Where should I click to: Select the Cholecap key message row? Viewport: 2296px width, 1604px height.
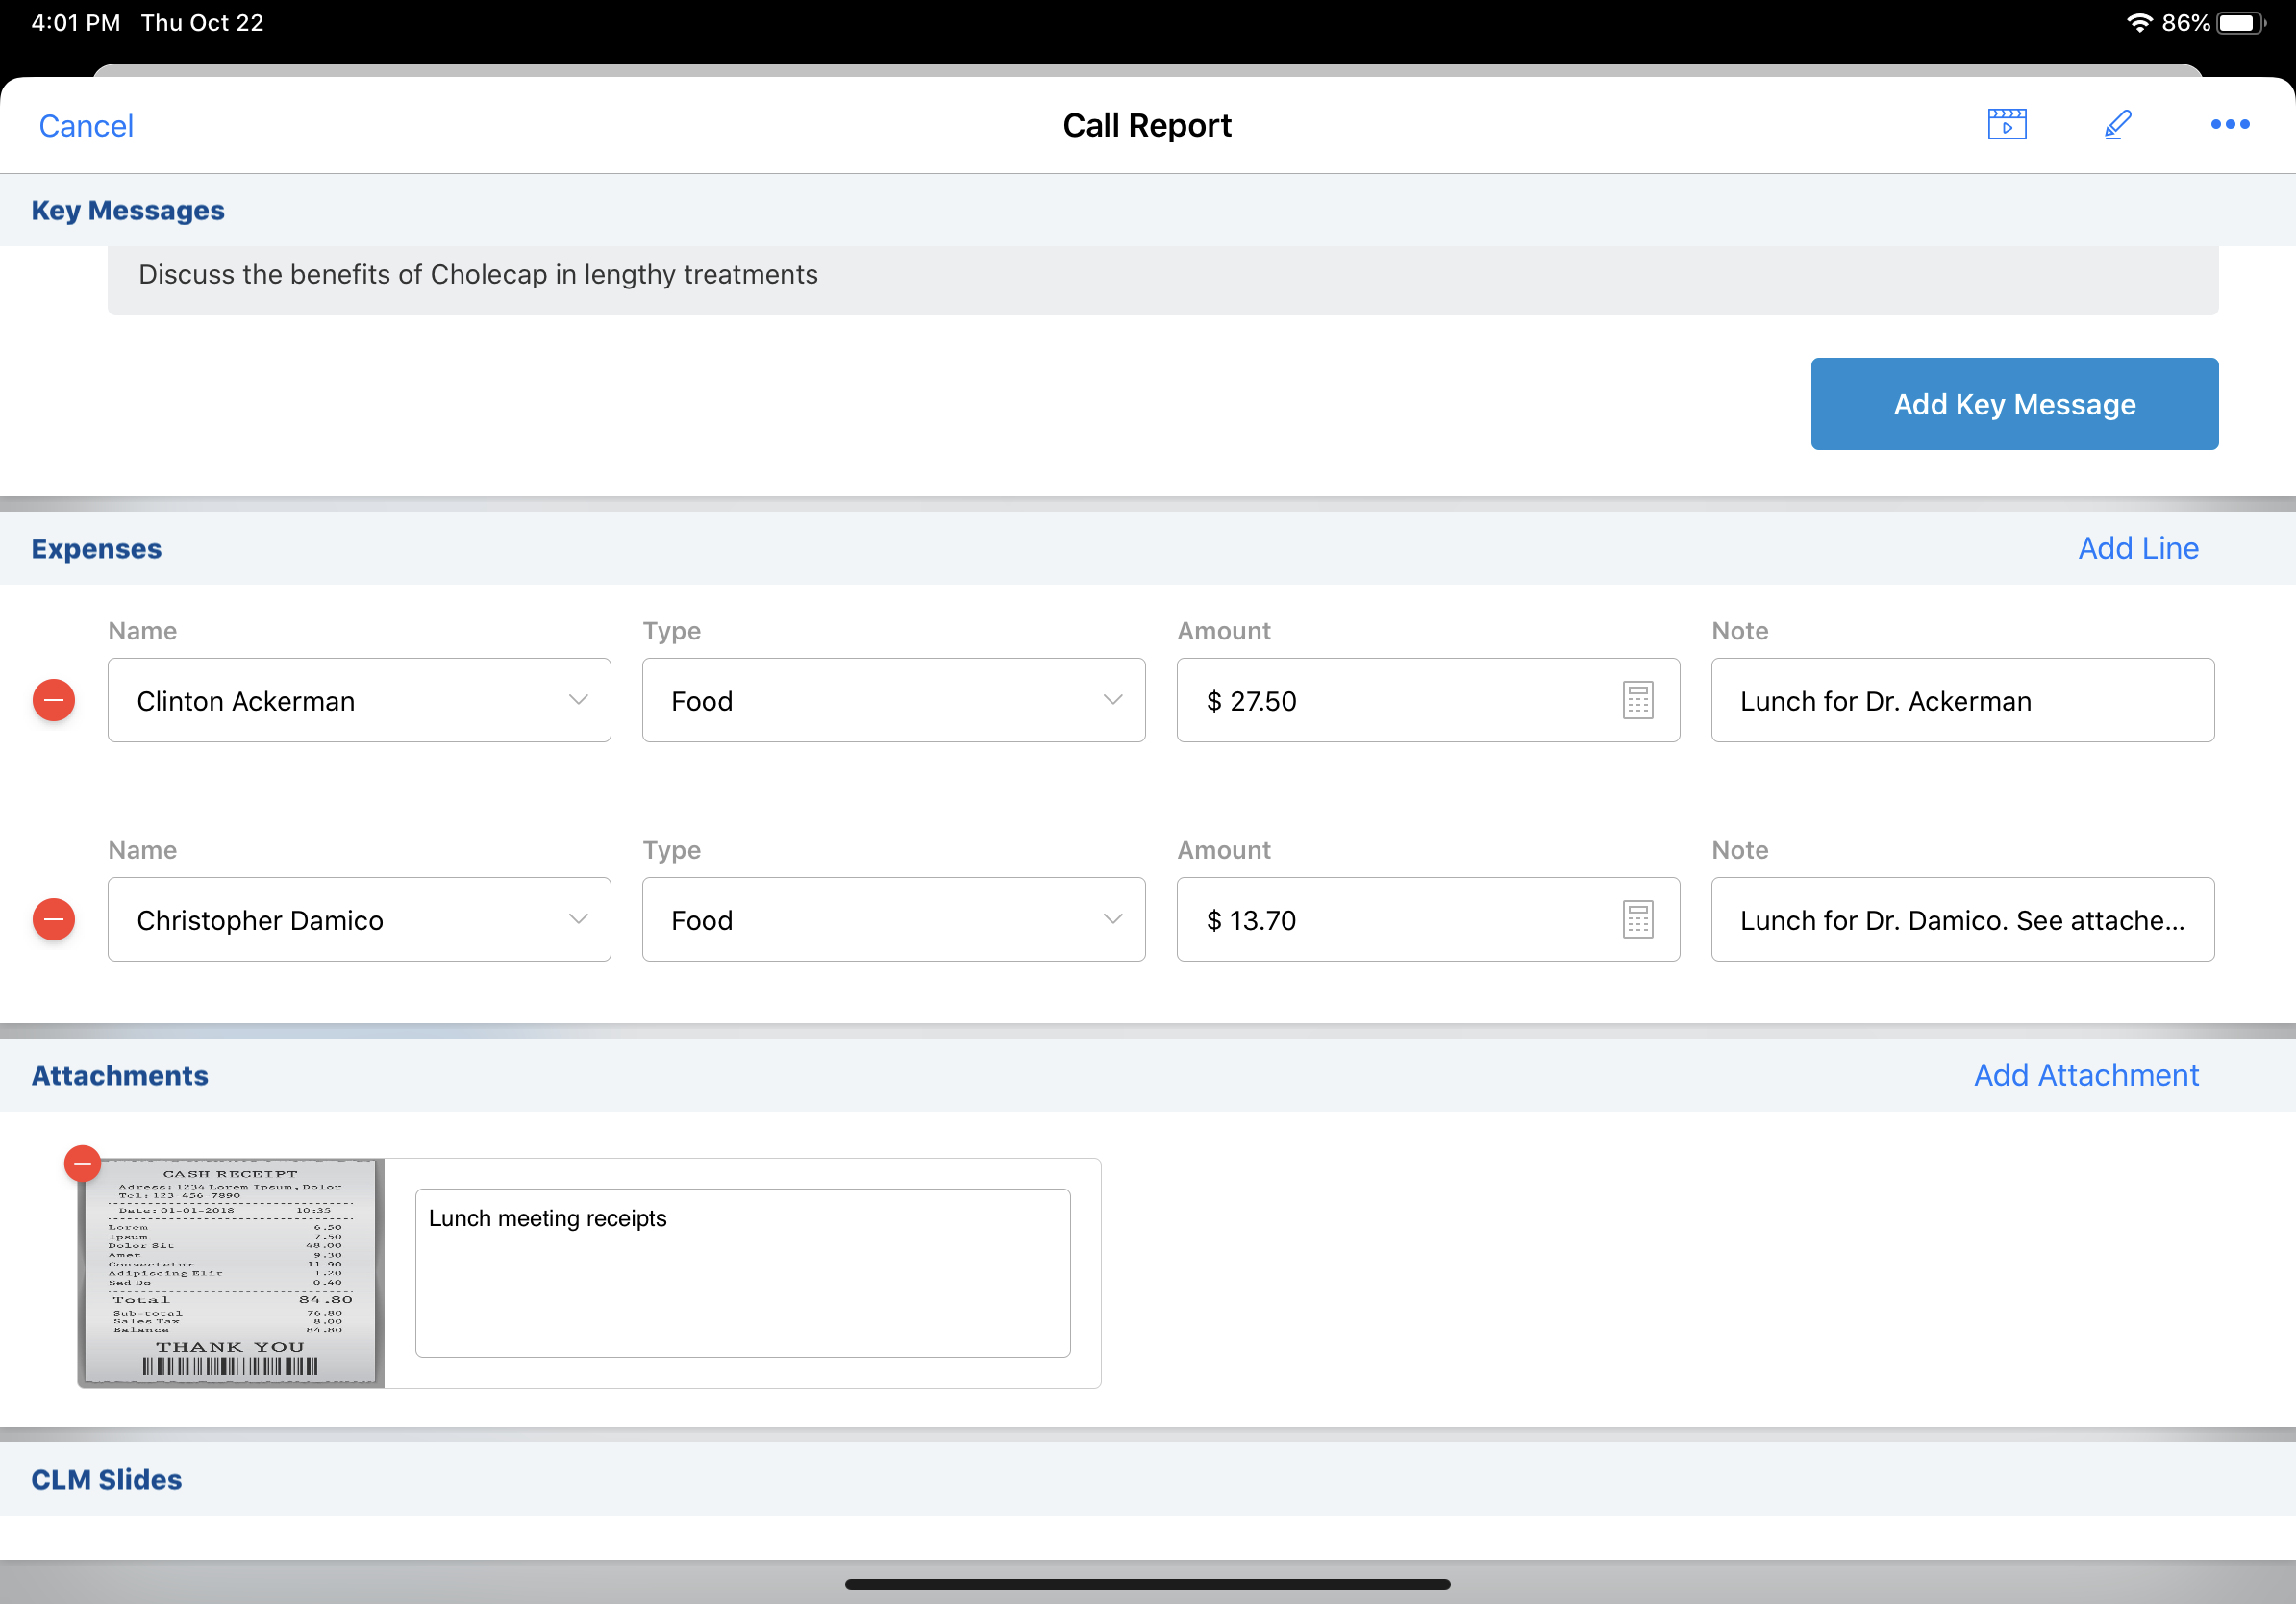(1162, 275)
